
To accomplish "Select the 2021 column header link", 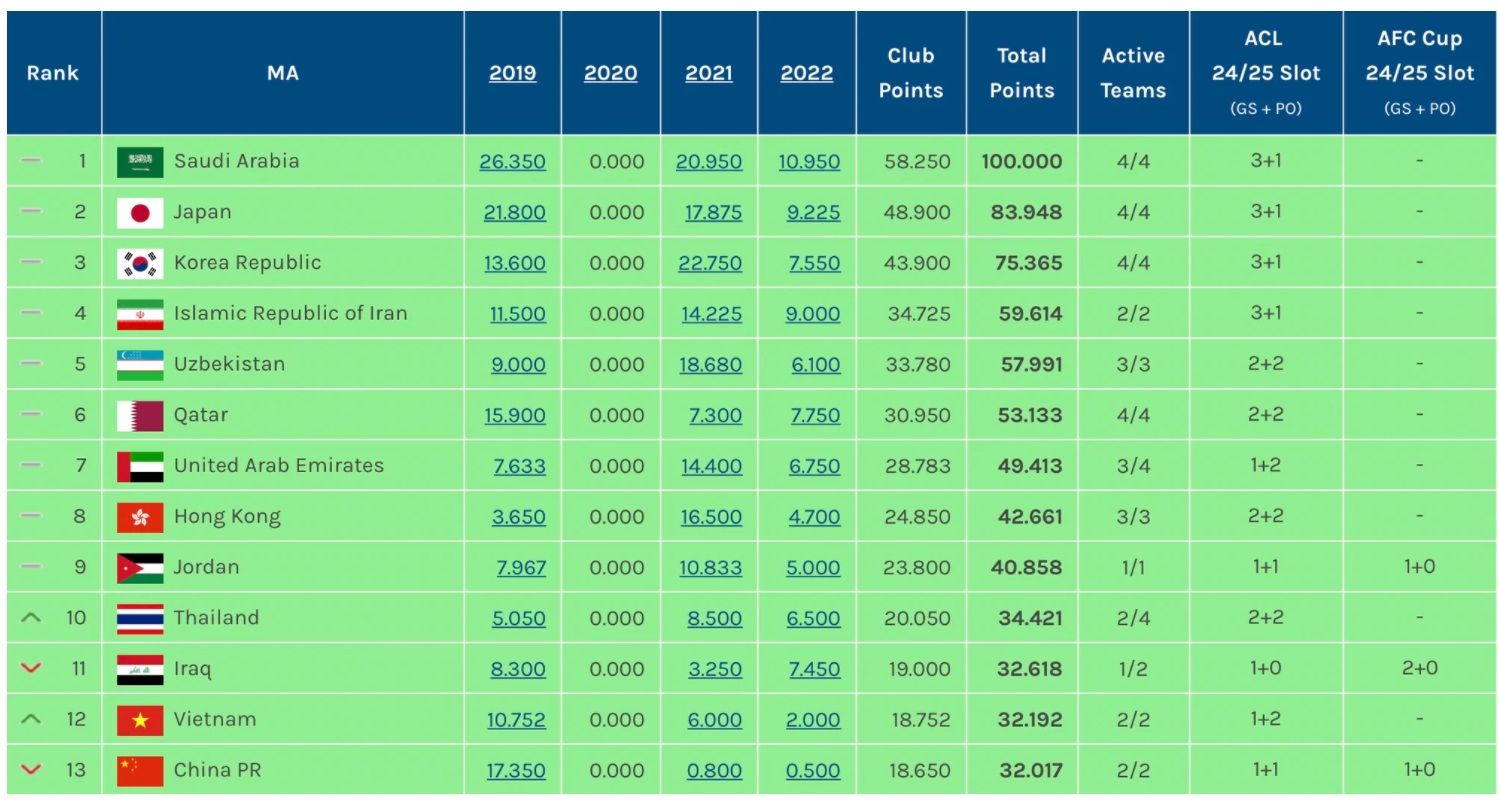I will 708,74.
